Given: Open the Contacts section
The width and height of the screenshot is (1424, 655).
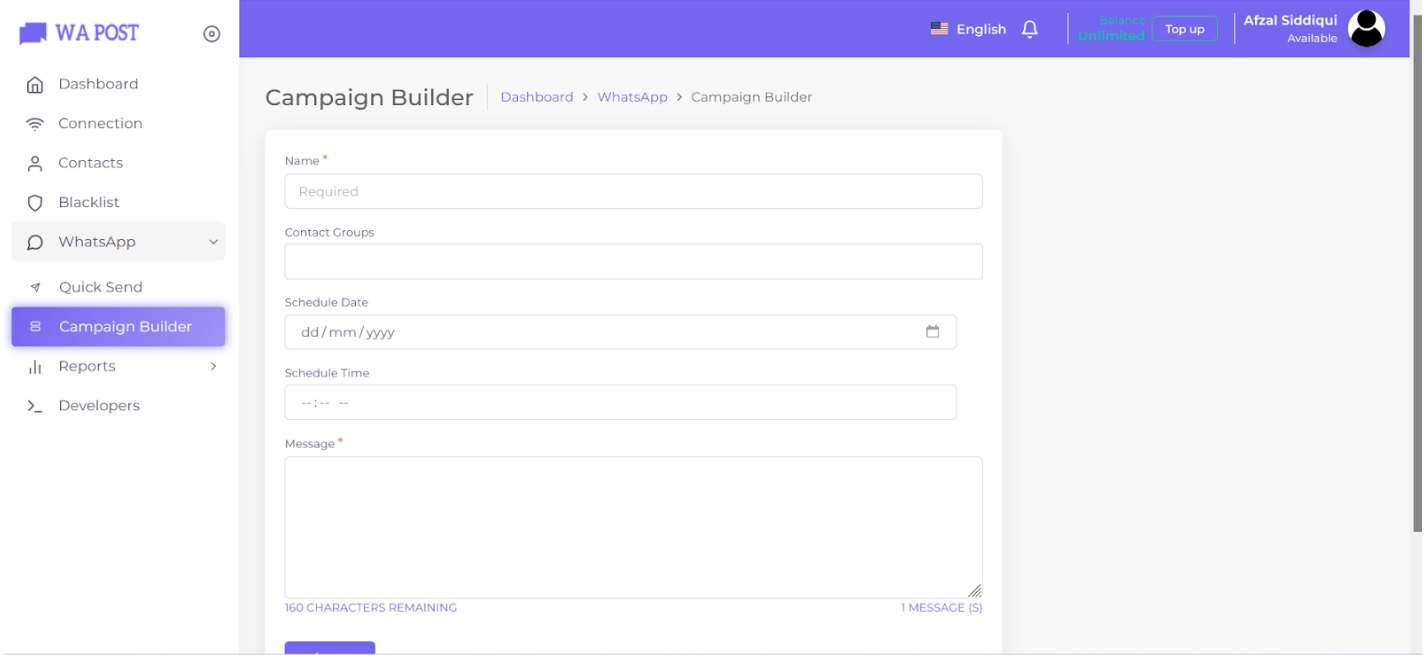Looking at the screenshot, I should coord(89,162).
